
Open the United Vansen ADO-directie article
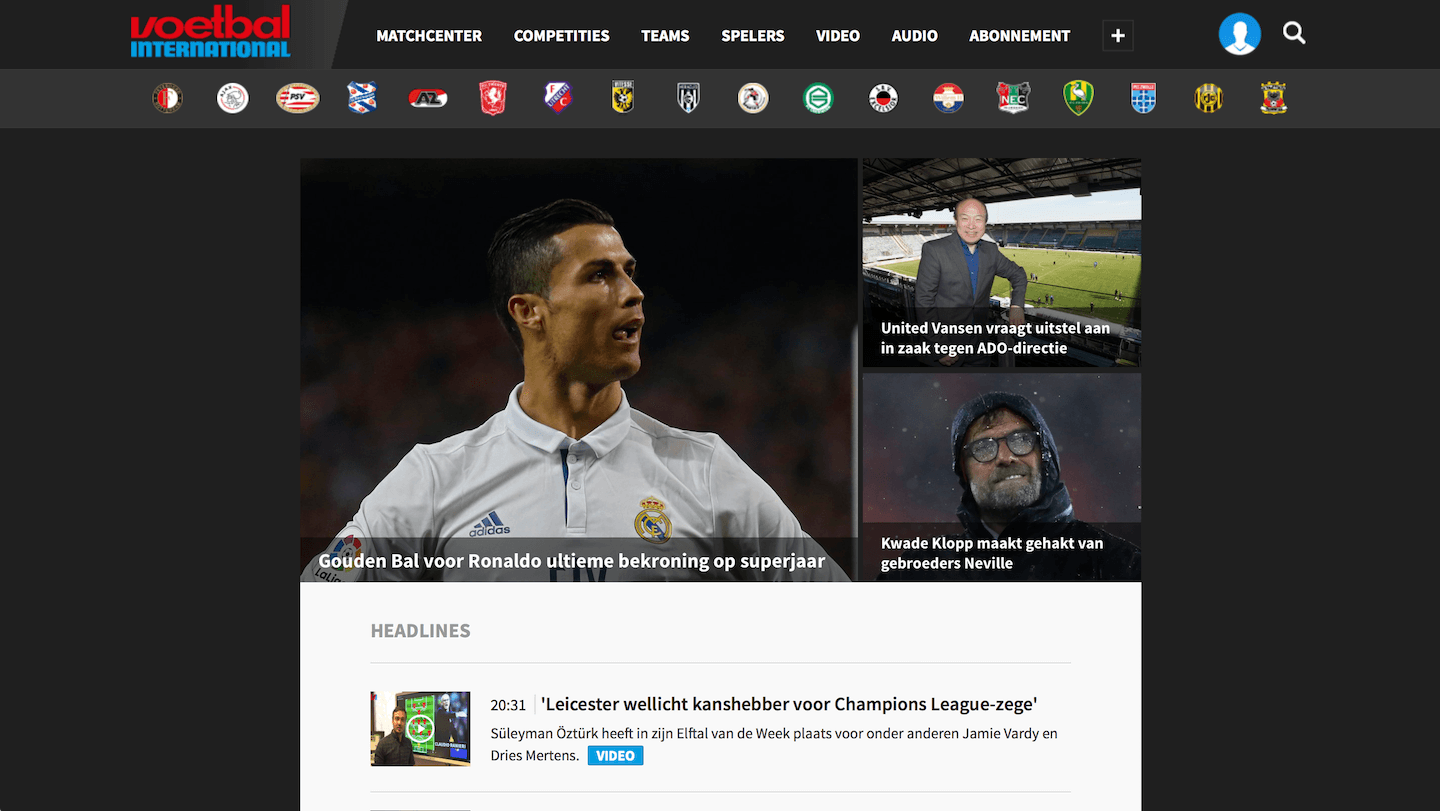1001,263
